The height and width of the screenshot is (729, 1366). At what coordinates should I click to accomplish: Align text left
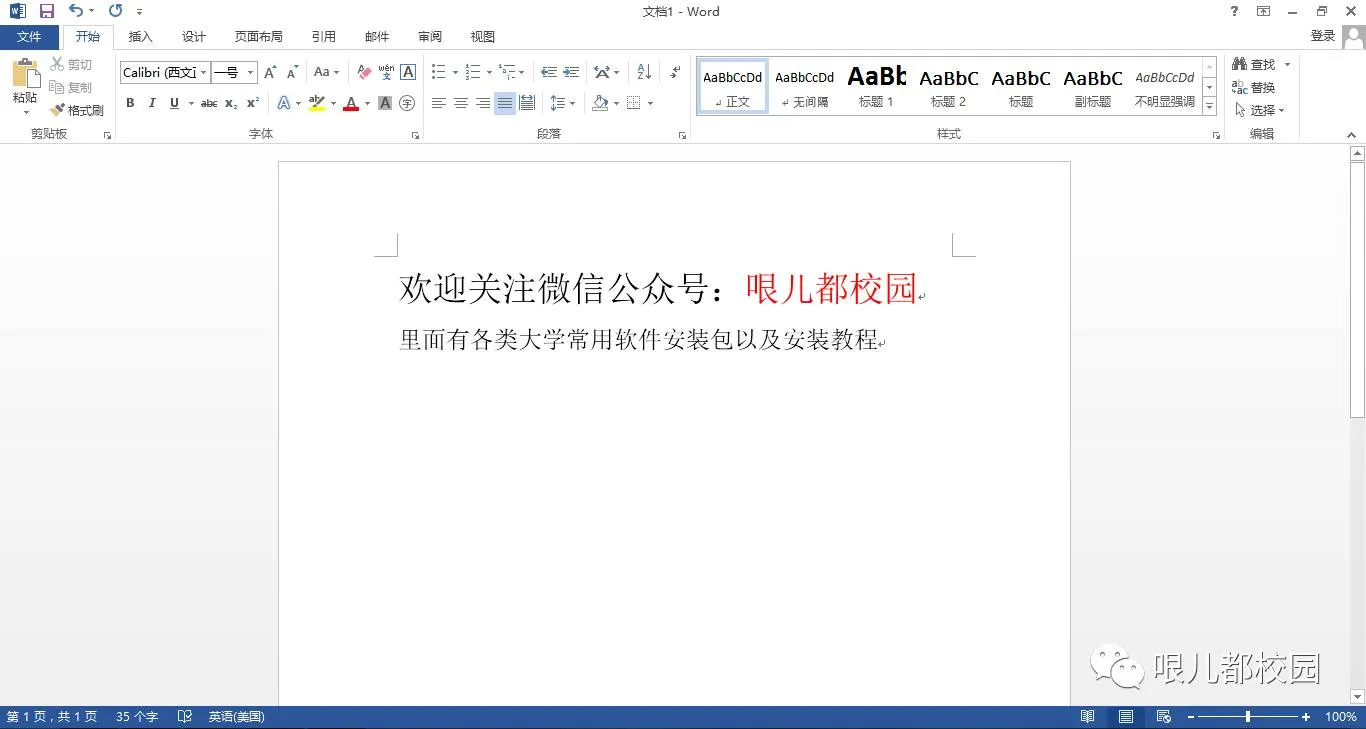439,103
